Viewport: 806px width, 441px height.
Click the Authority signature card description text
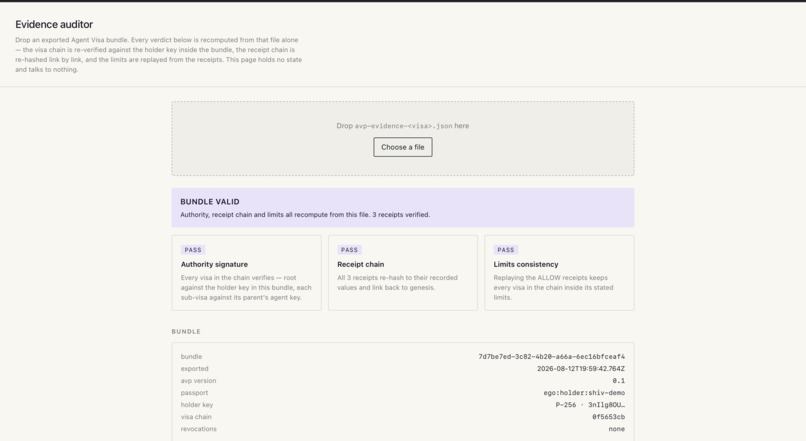246,287
